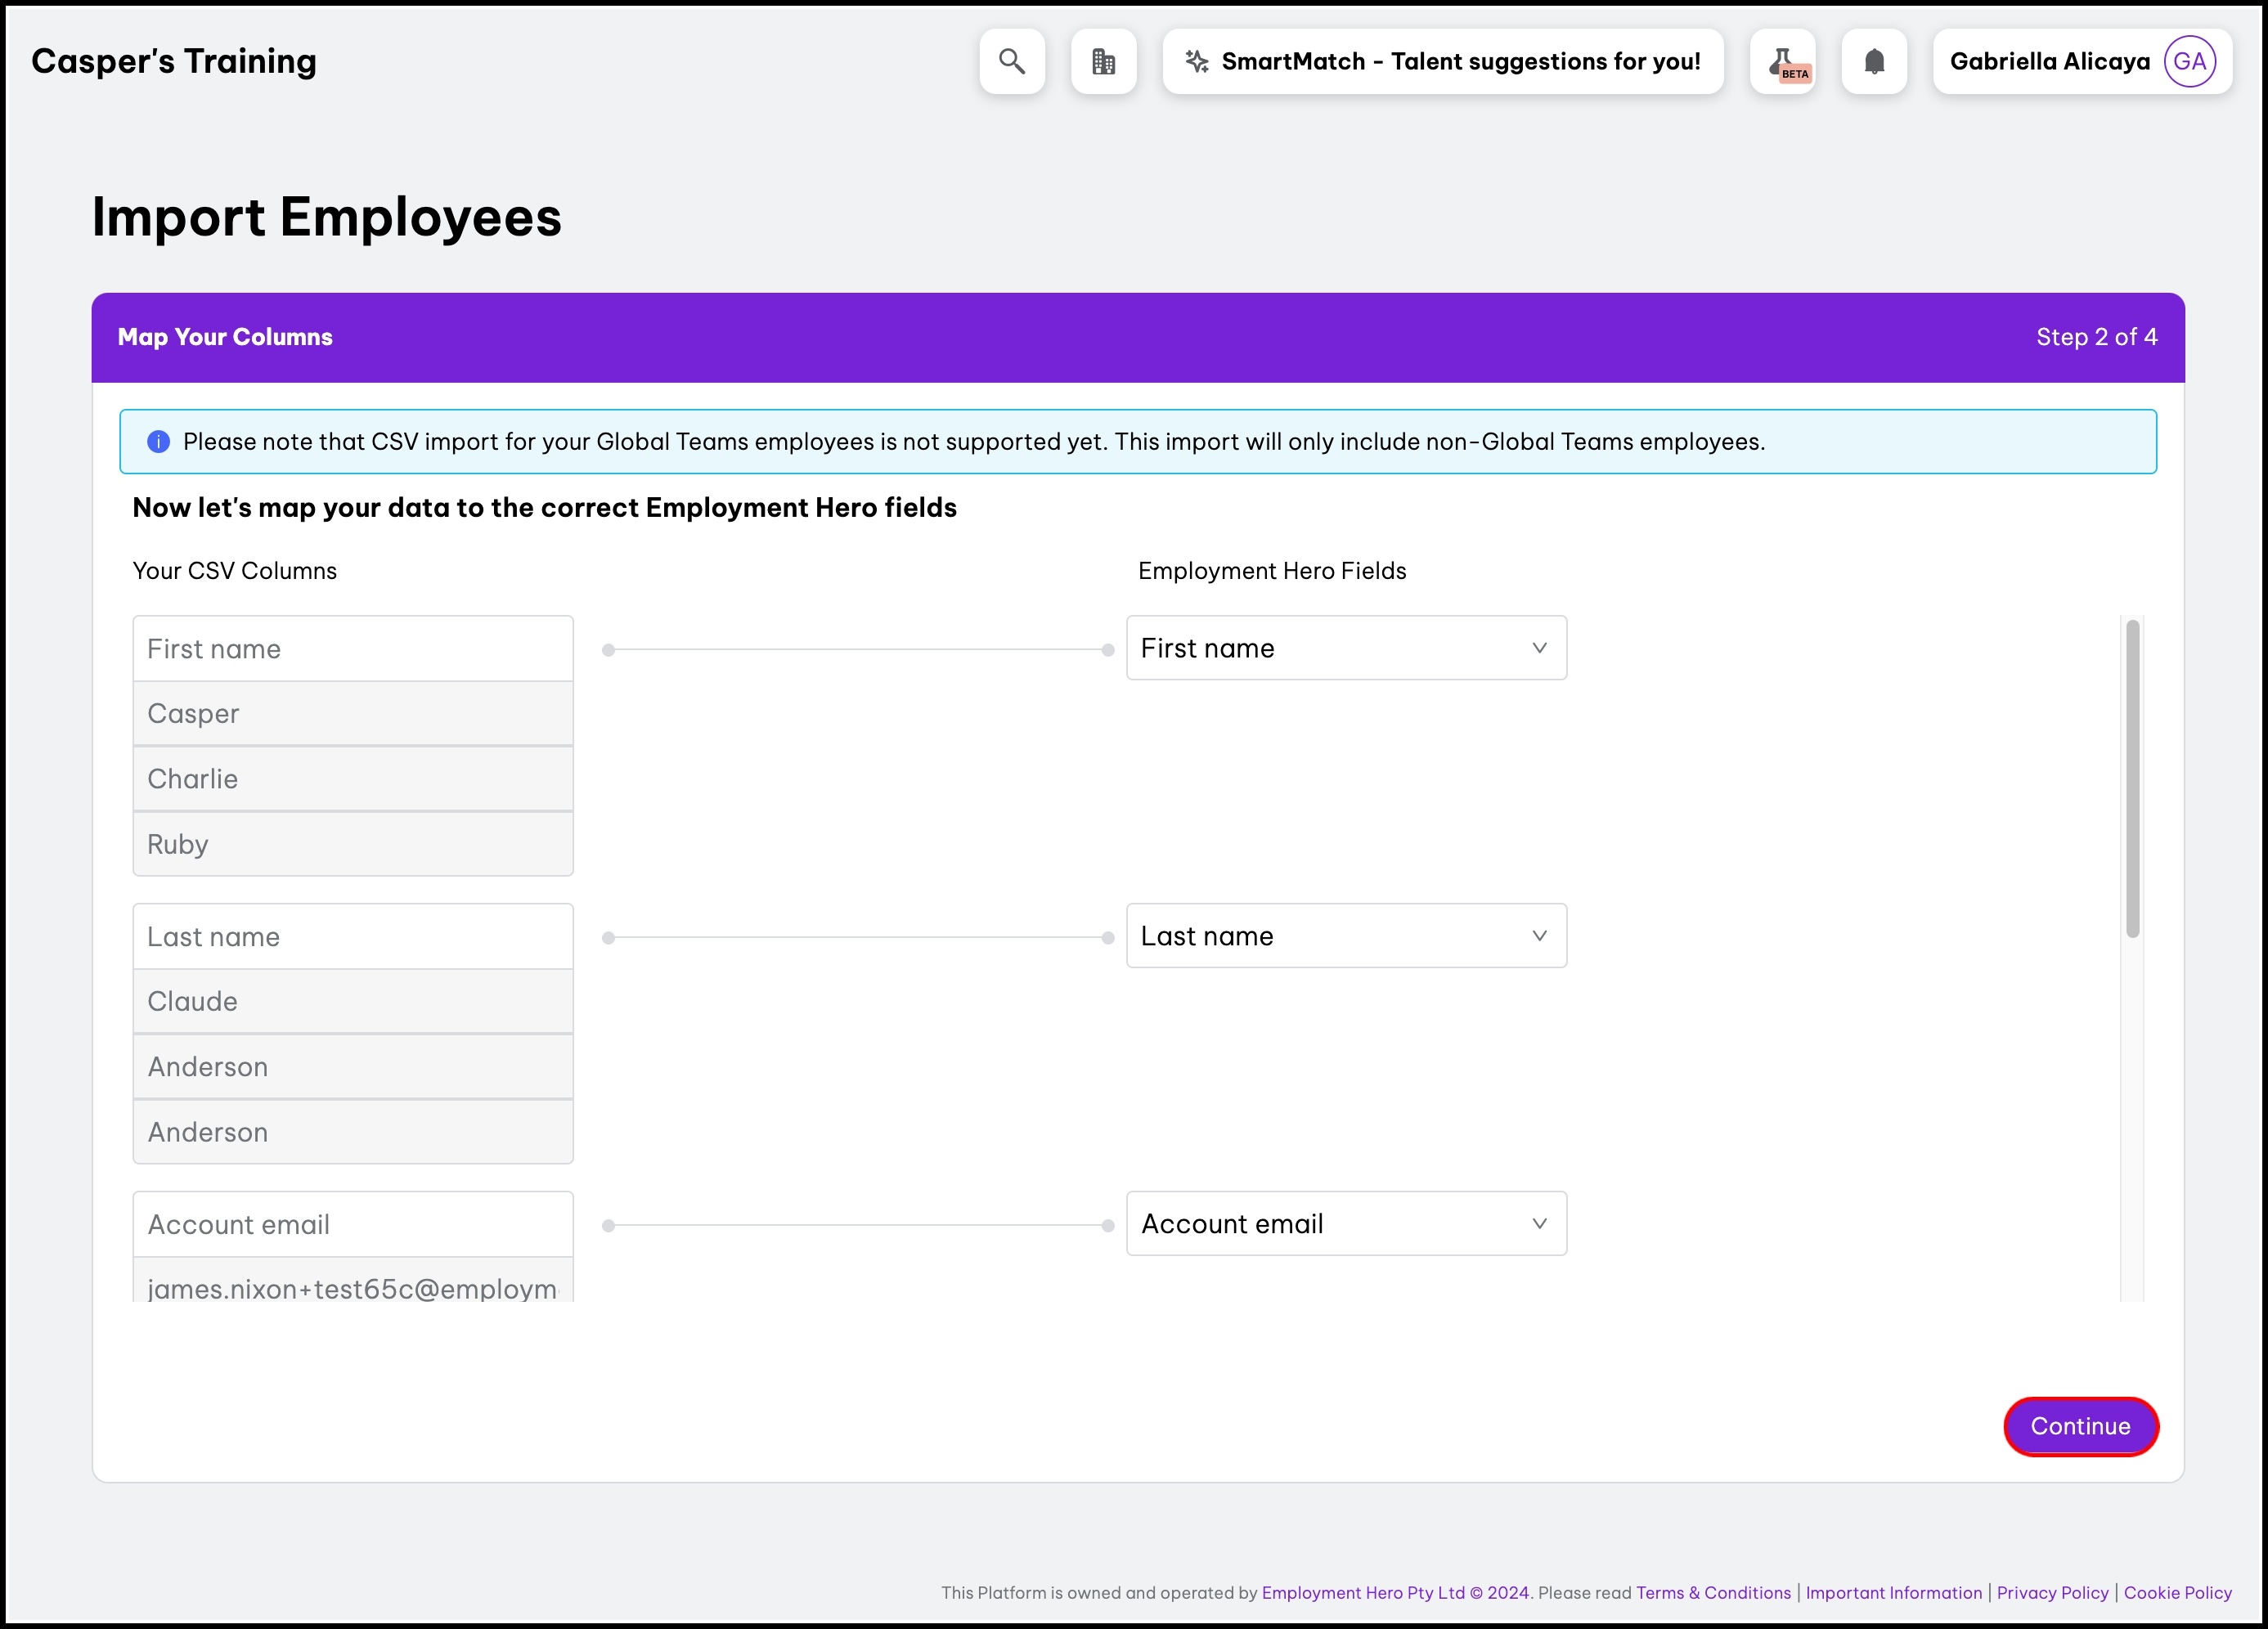Click the organisation building icon
Viewport: 2268px width, 1629px height.
click(x=1103, y=61)
